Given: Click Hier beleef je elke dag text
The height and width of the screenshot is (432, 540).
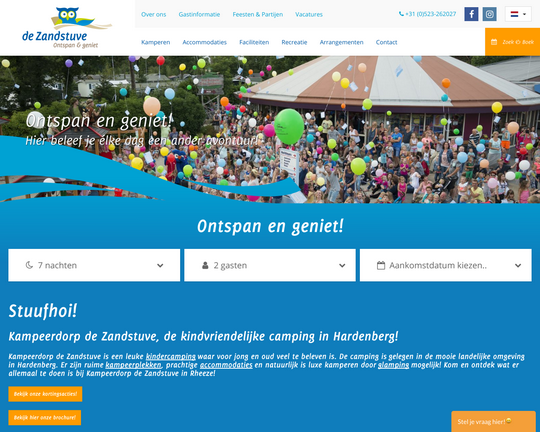Looking at the screenshot, I should (x=142, y=141).
